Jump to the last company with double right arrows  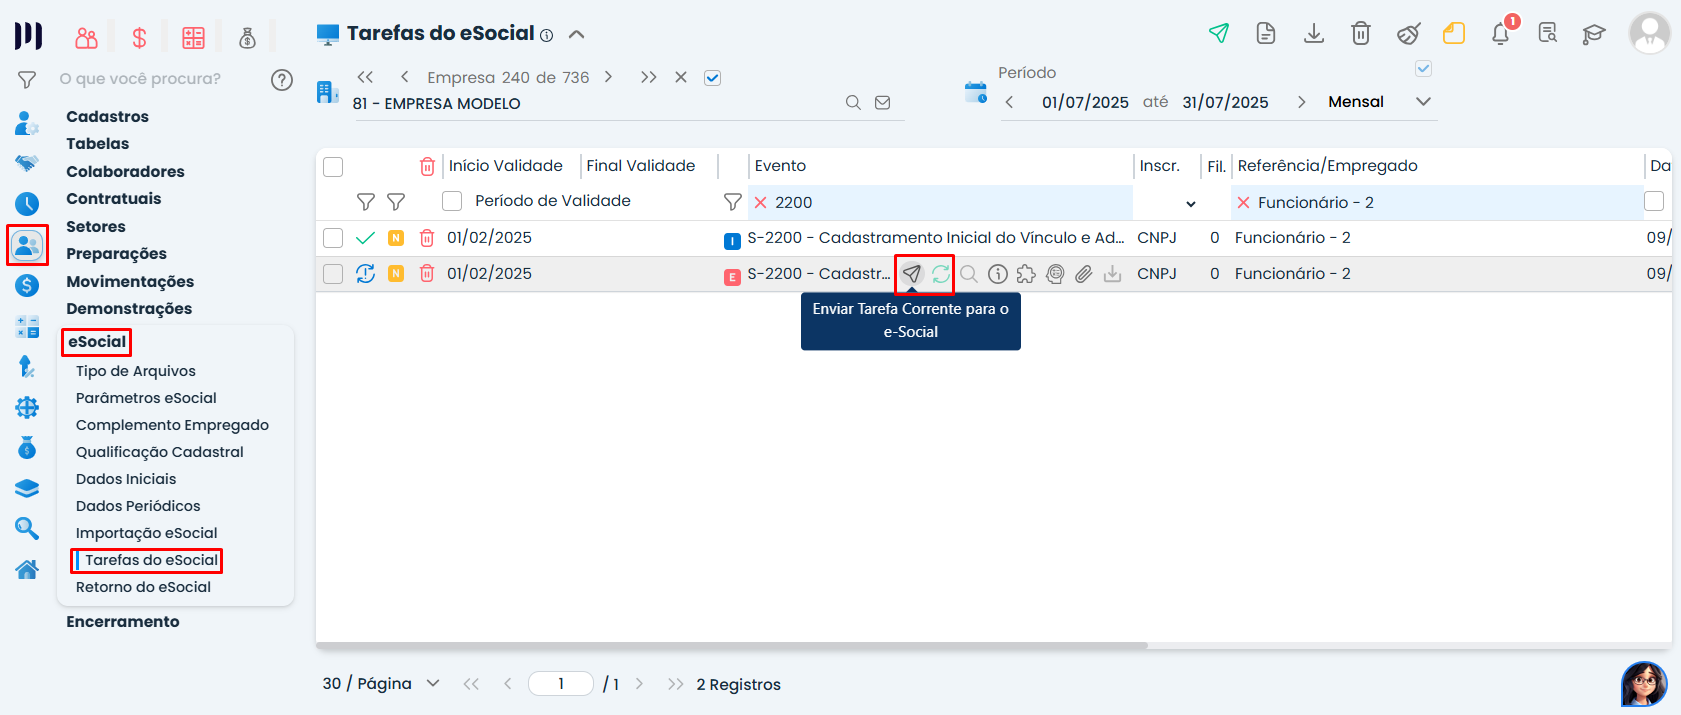pyautogui.click(x=649, y=77)
